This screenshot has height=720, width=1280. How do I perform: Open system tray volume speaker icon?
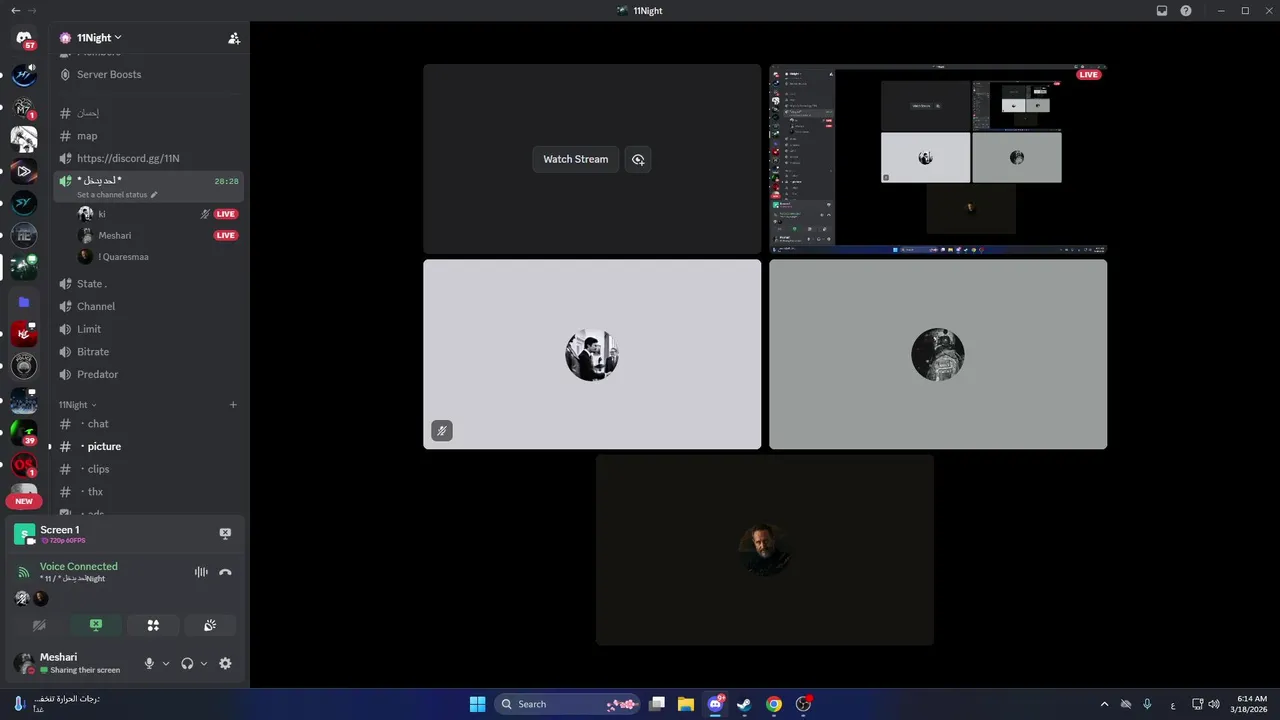click(1214, 704)
